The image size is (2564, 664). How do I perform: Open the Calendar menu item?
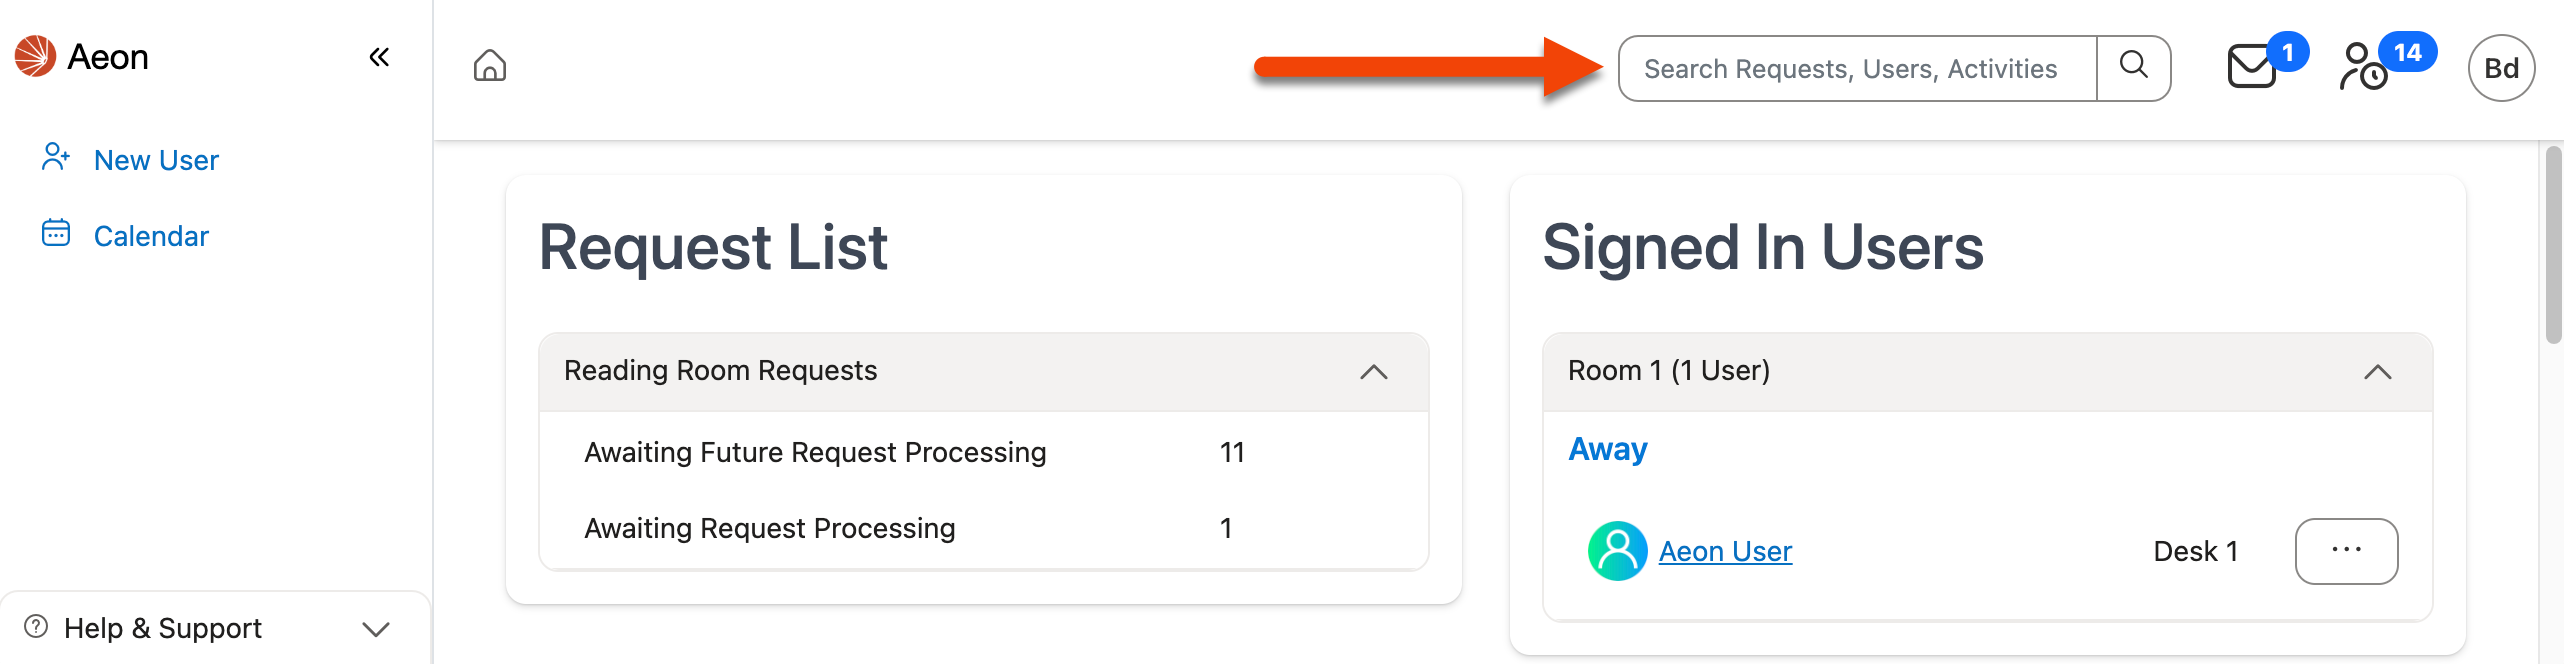151,236
